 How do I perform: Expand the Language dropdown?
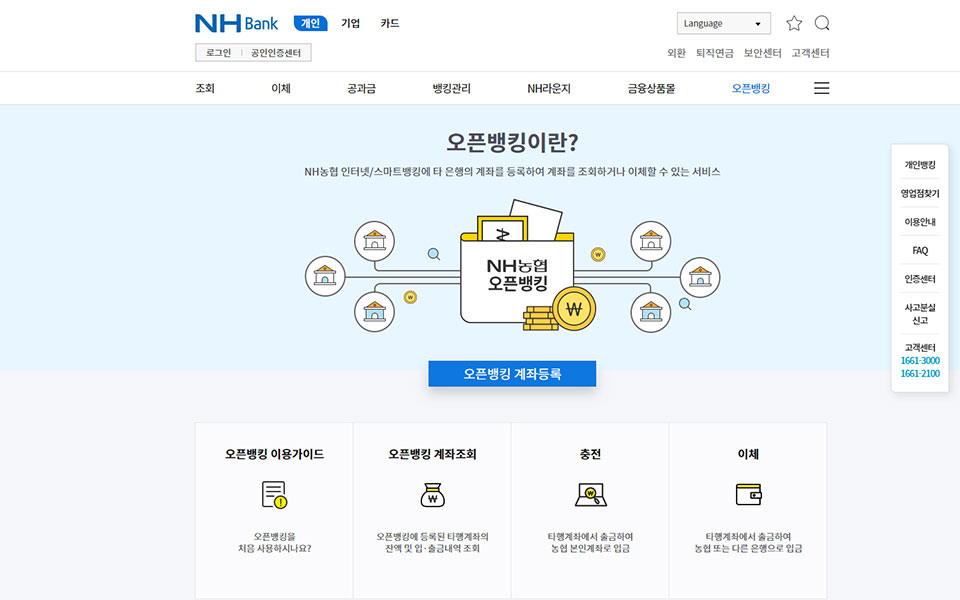coord(723,23)
